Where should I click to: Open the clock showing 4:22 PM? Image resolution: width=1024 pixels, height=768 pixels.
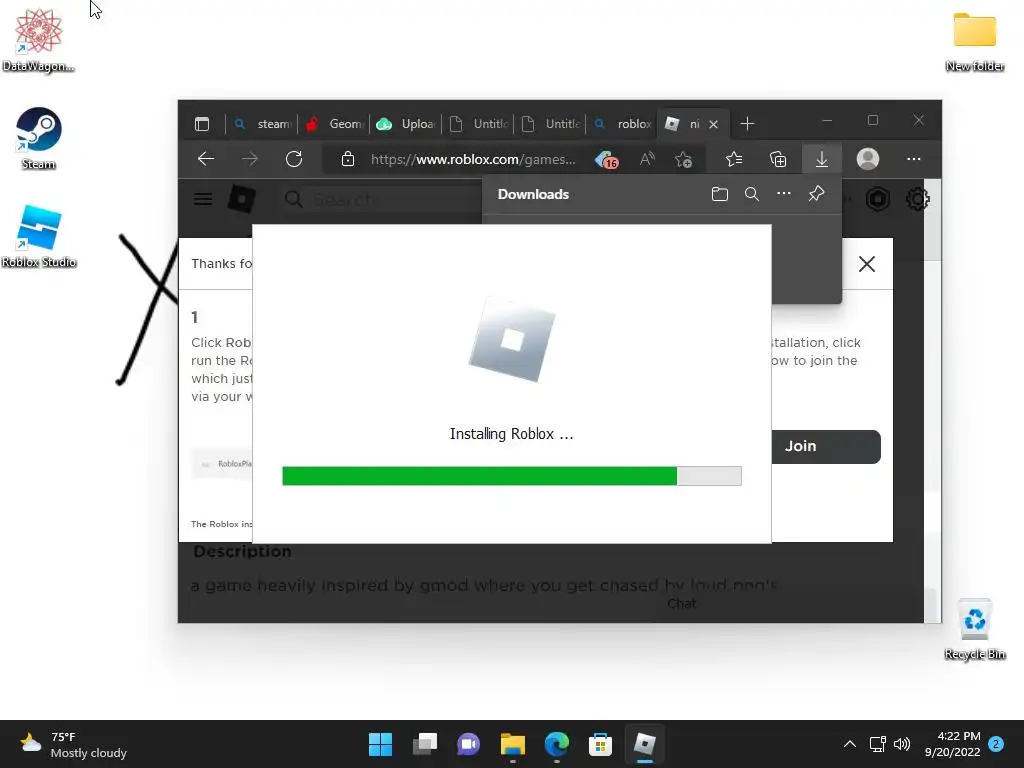pos(953,744)
